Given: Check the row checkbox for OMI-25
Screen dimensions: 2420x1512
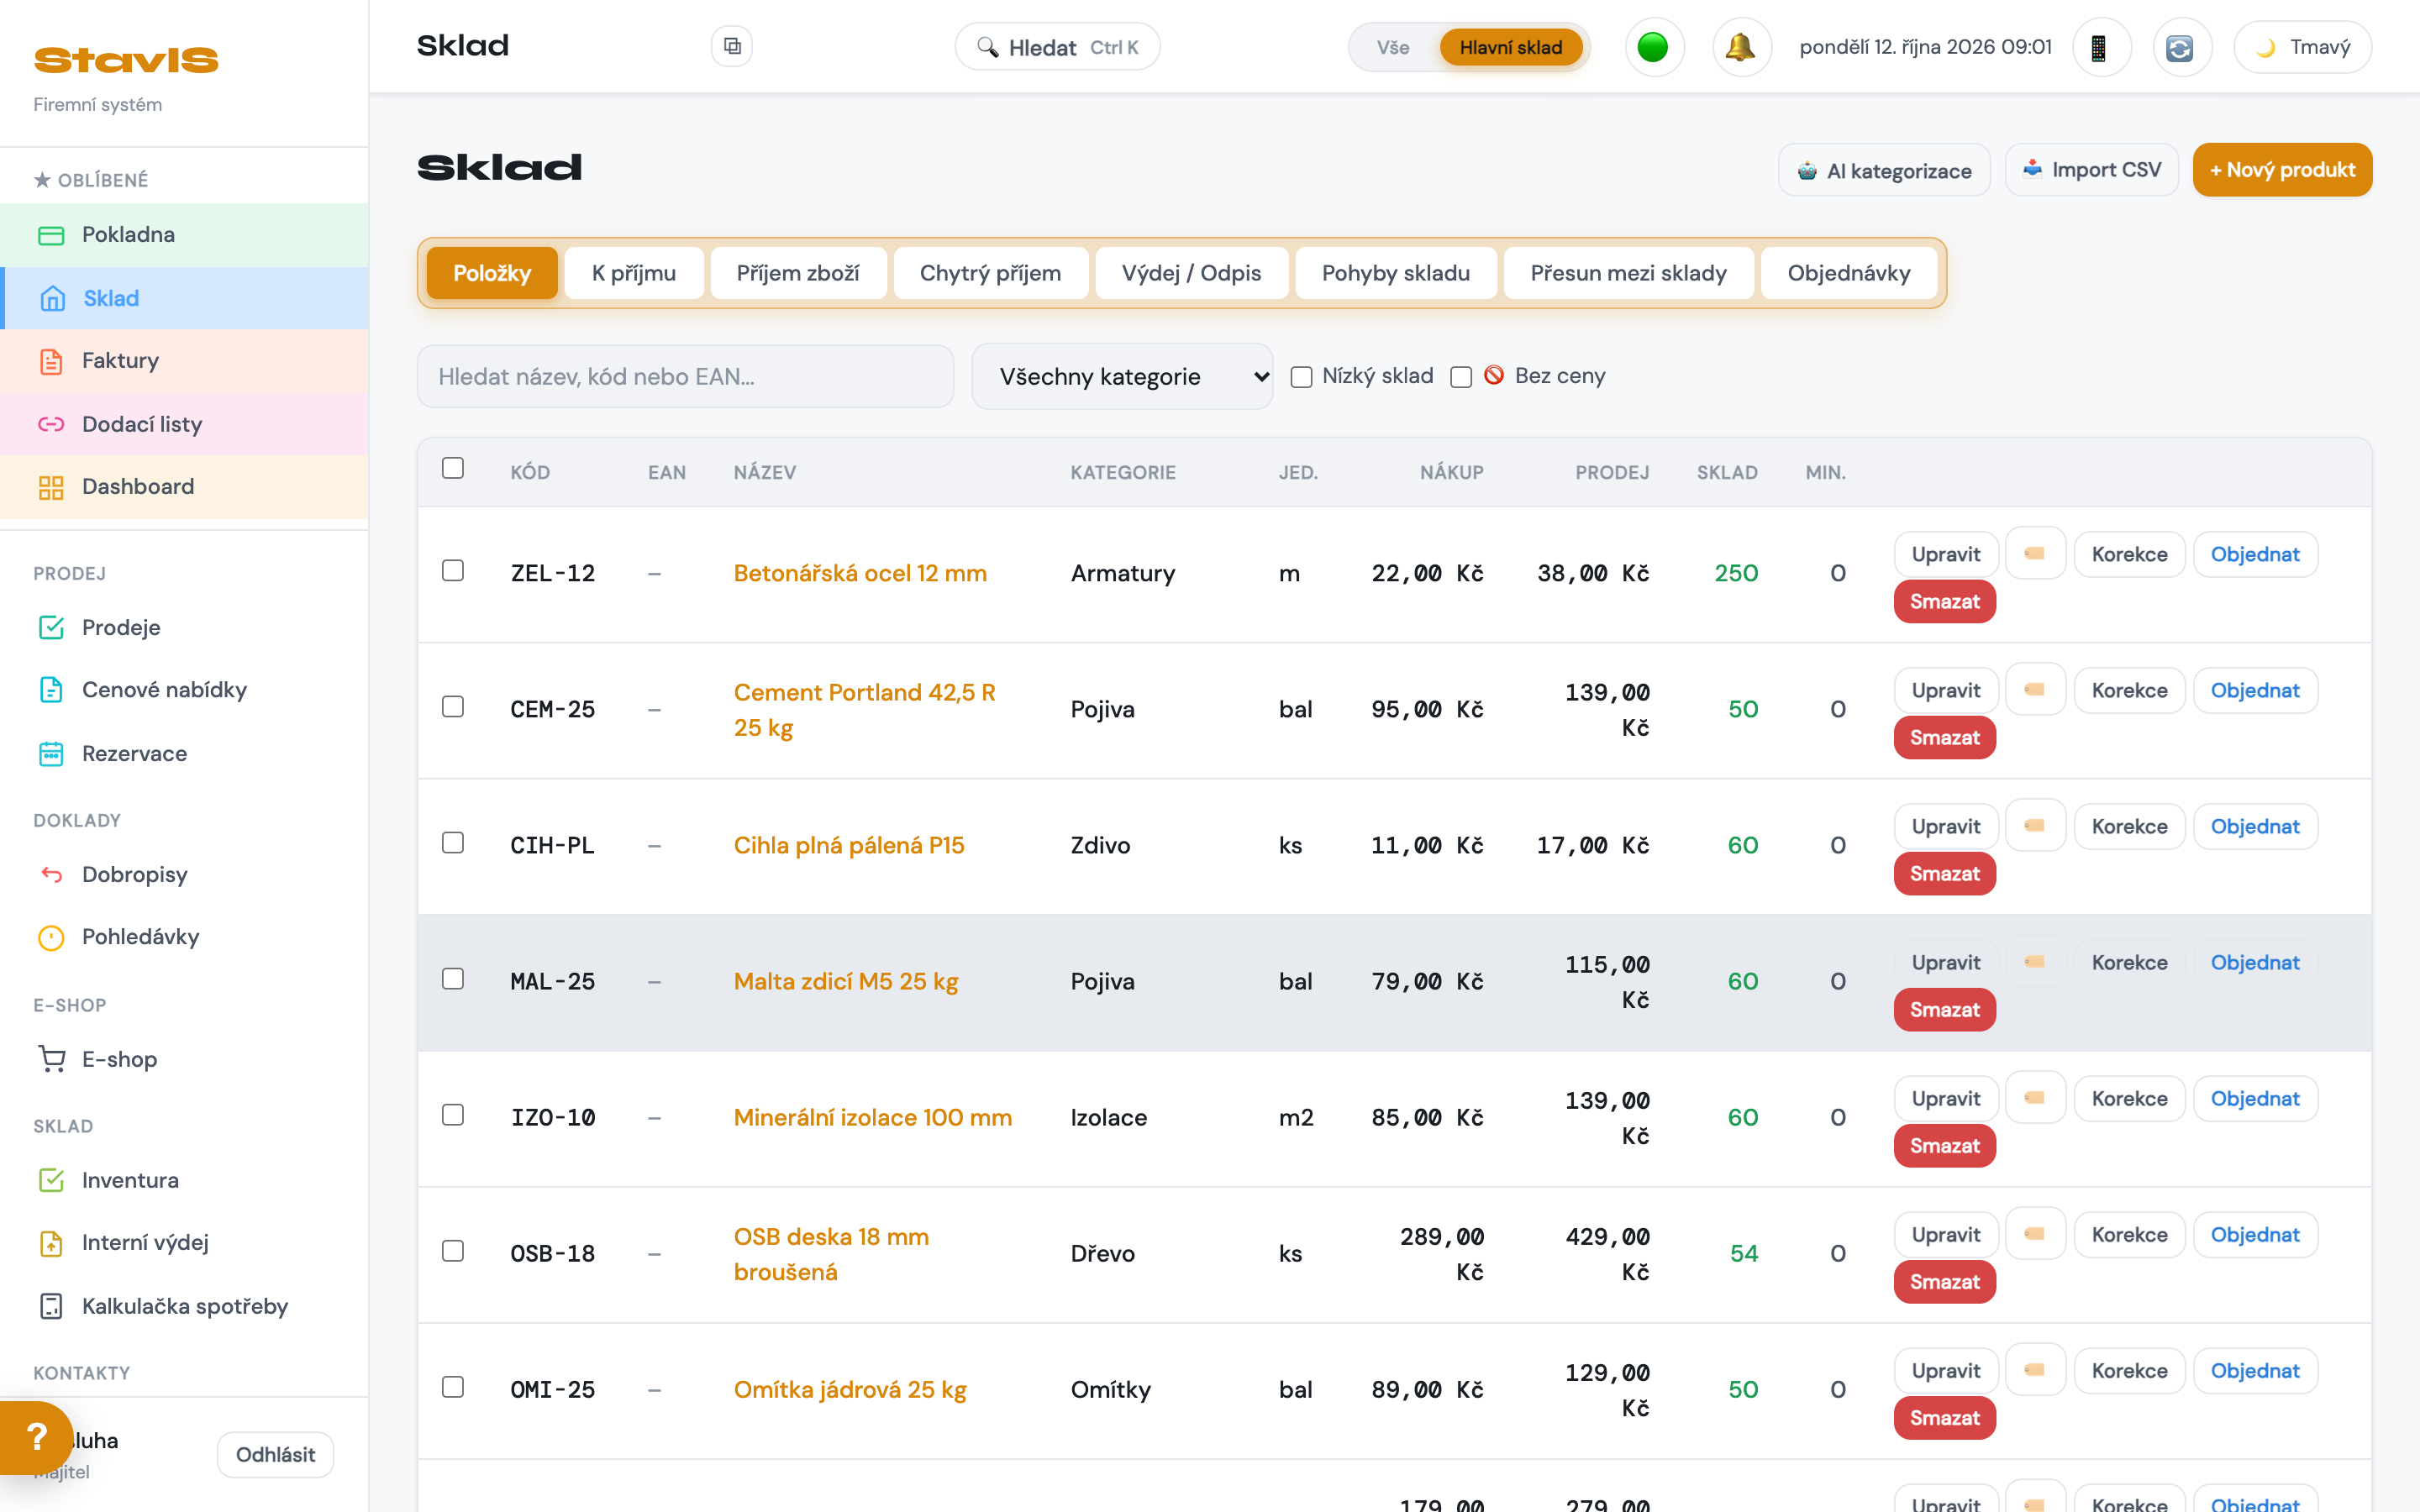Looking at the screenshot, I should [x=453, y=1386].
